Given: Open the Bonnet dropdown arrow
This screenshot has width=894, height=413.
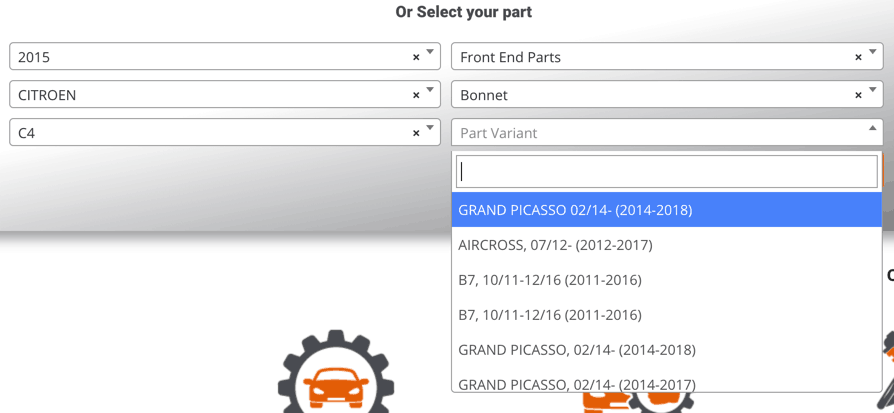Looking at the screenshot, I should pos(872,90).
